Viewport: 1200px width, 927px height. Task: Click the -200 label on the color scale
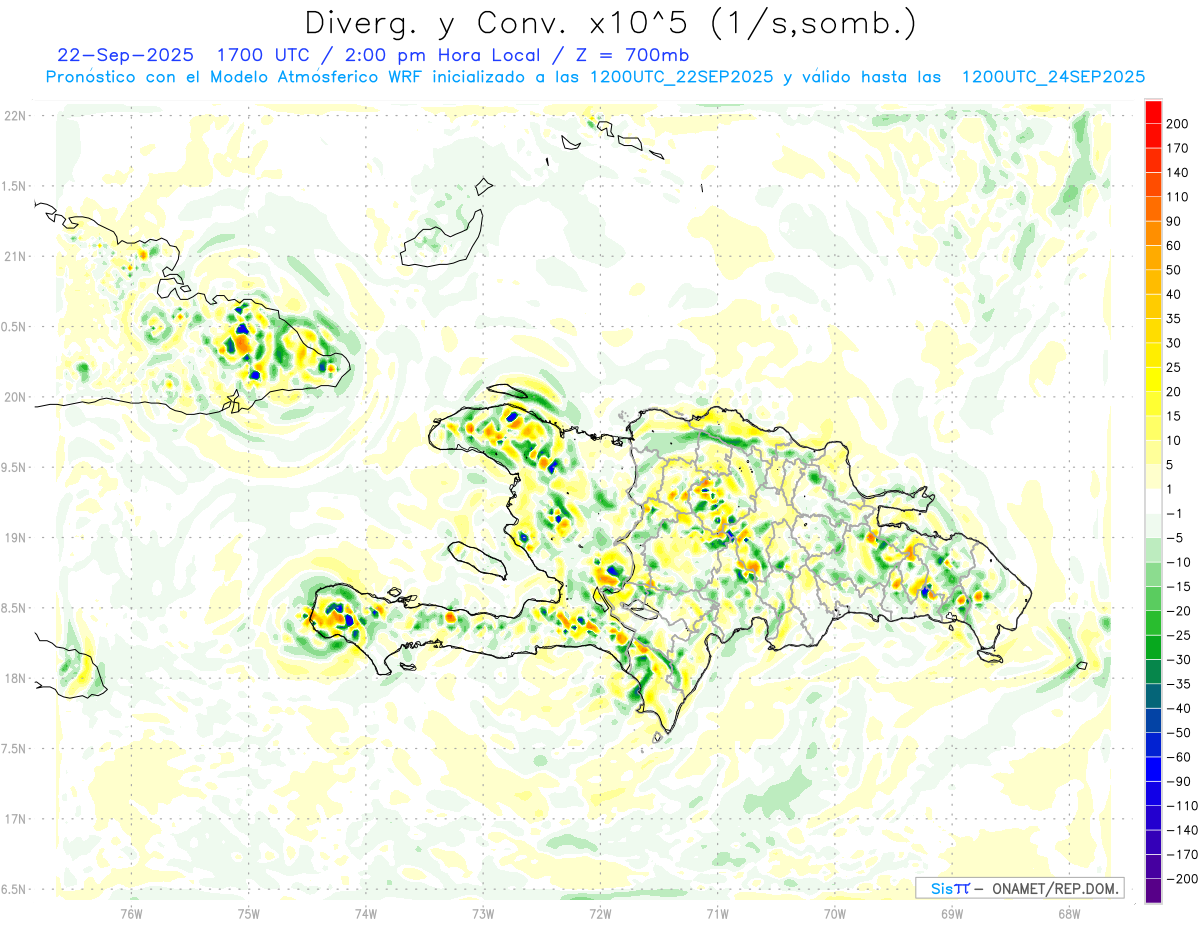[x=1177, y=879]
